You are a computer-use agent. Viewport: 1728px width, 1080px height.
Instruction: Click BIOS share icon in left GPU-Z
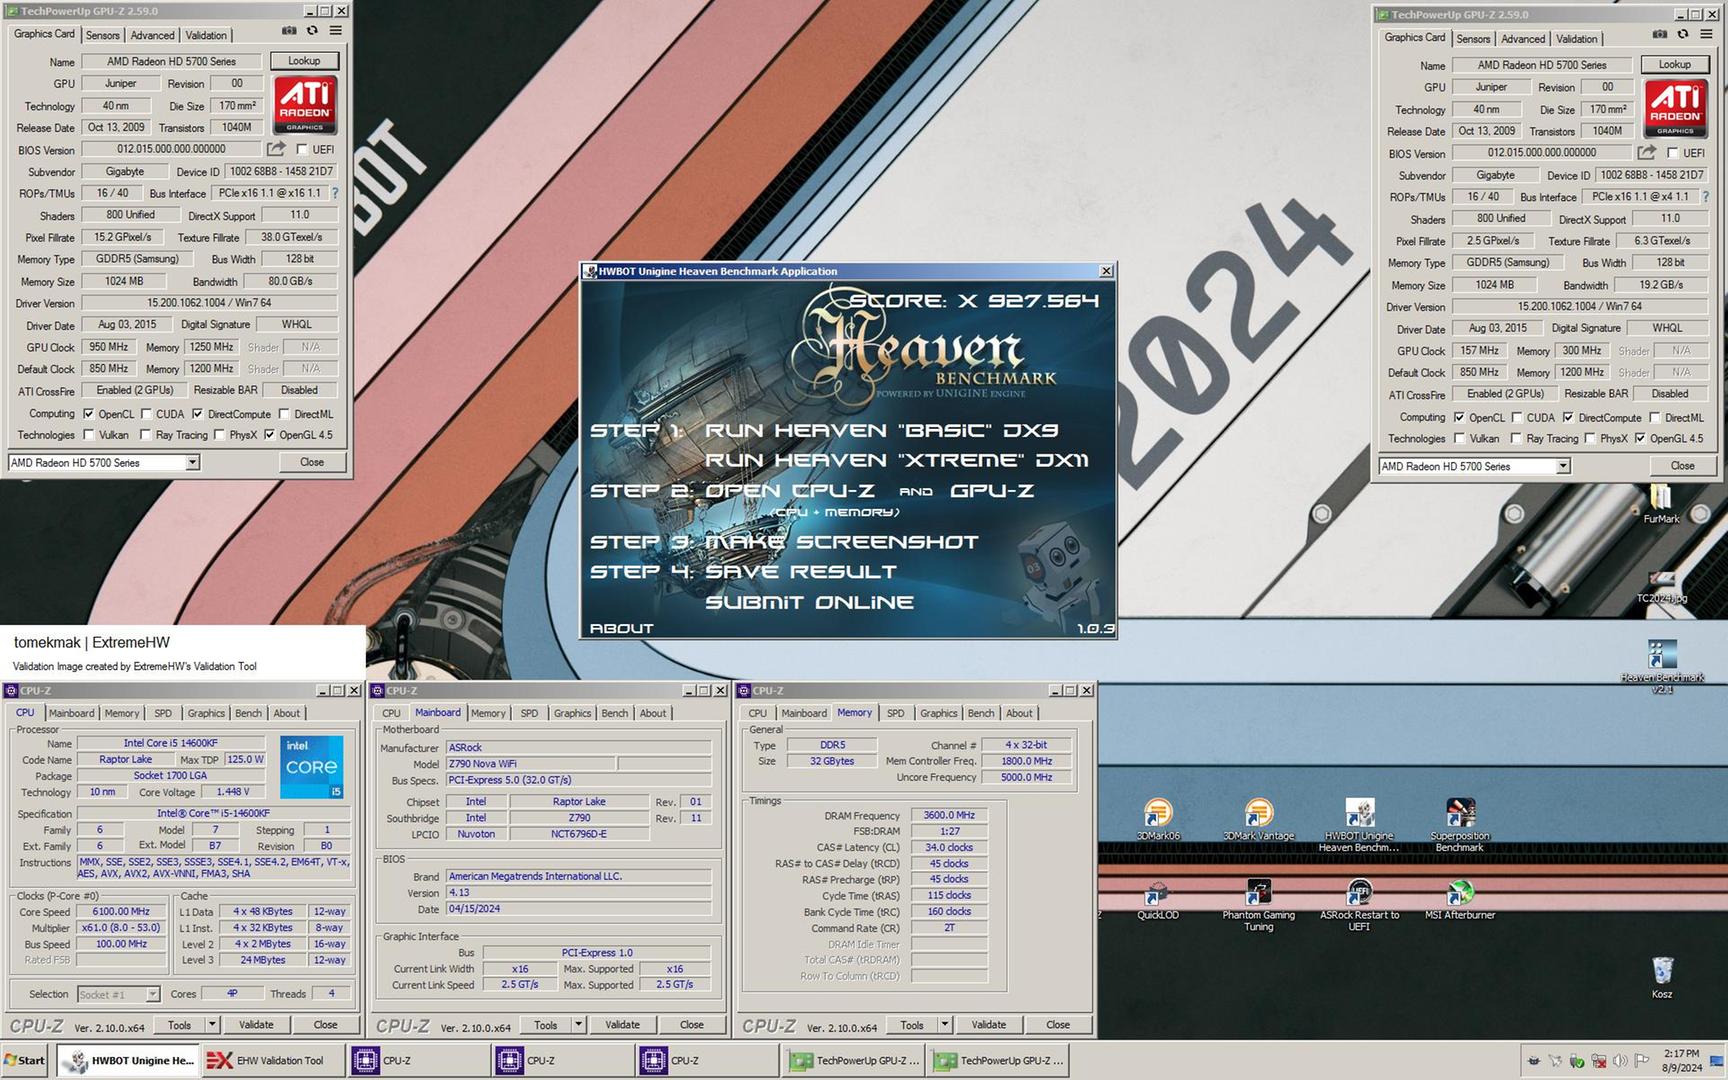coord(275,149)
